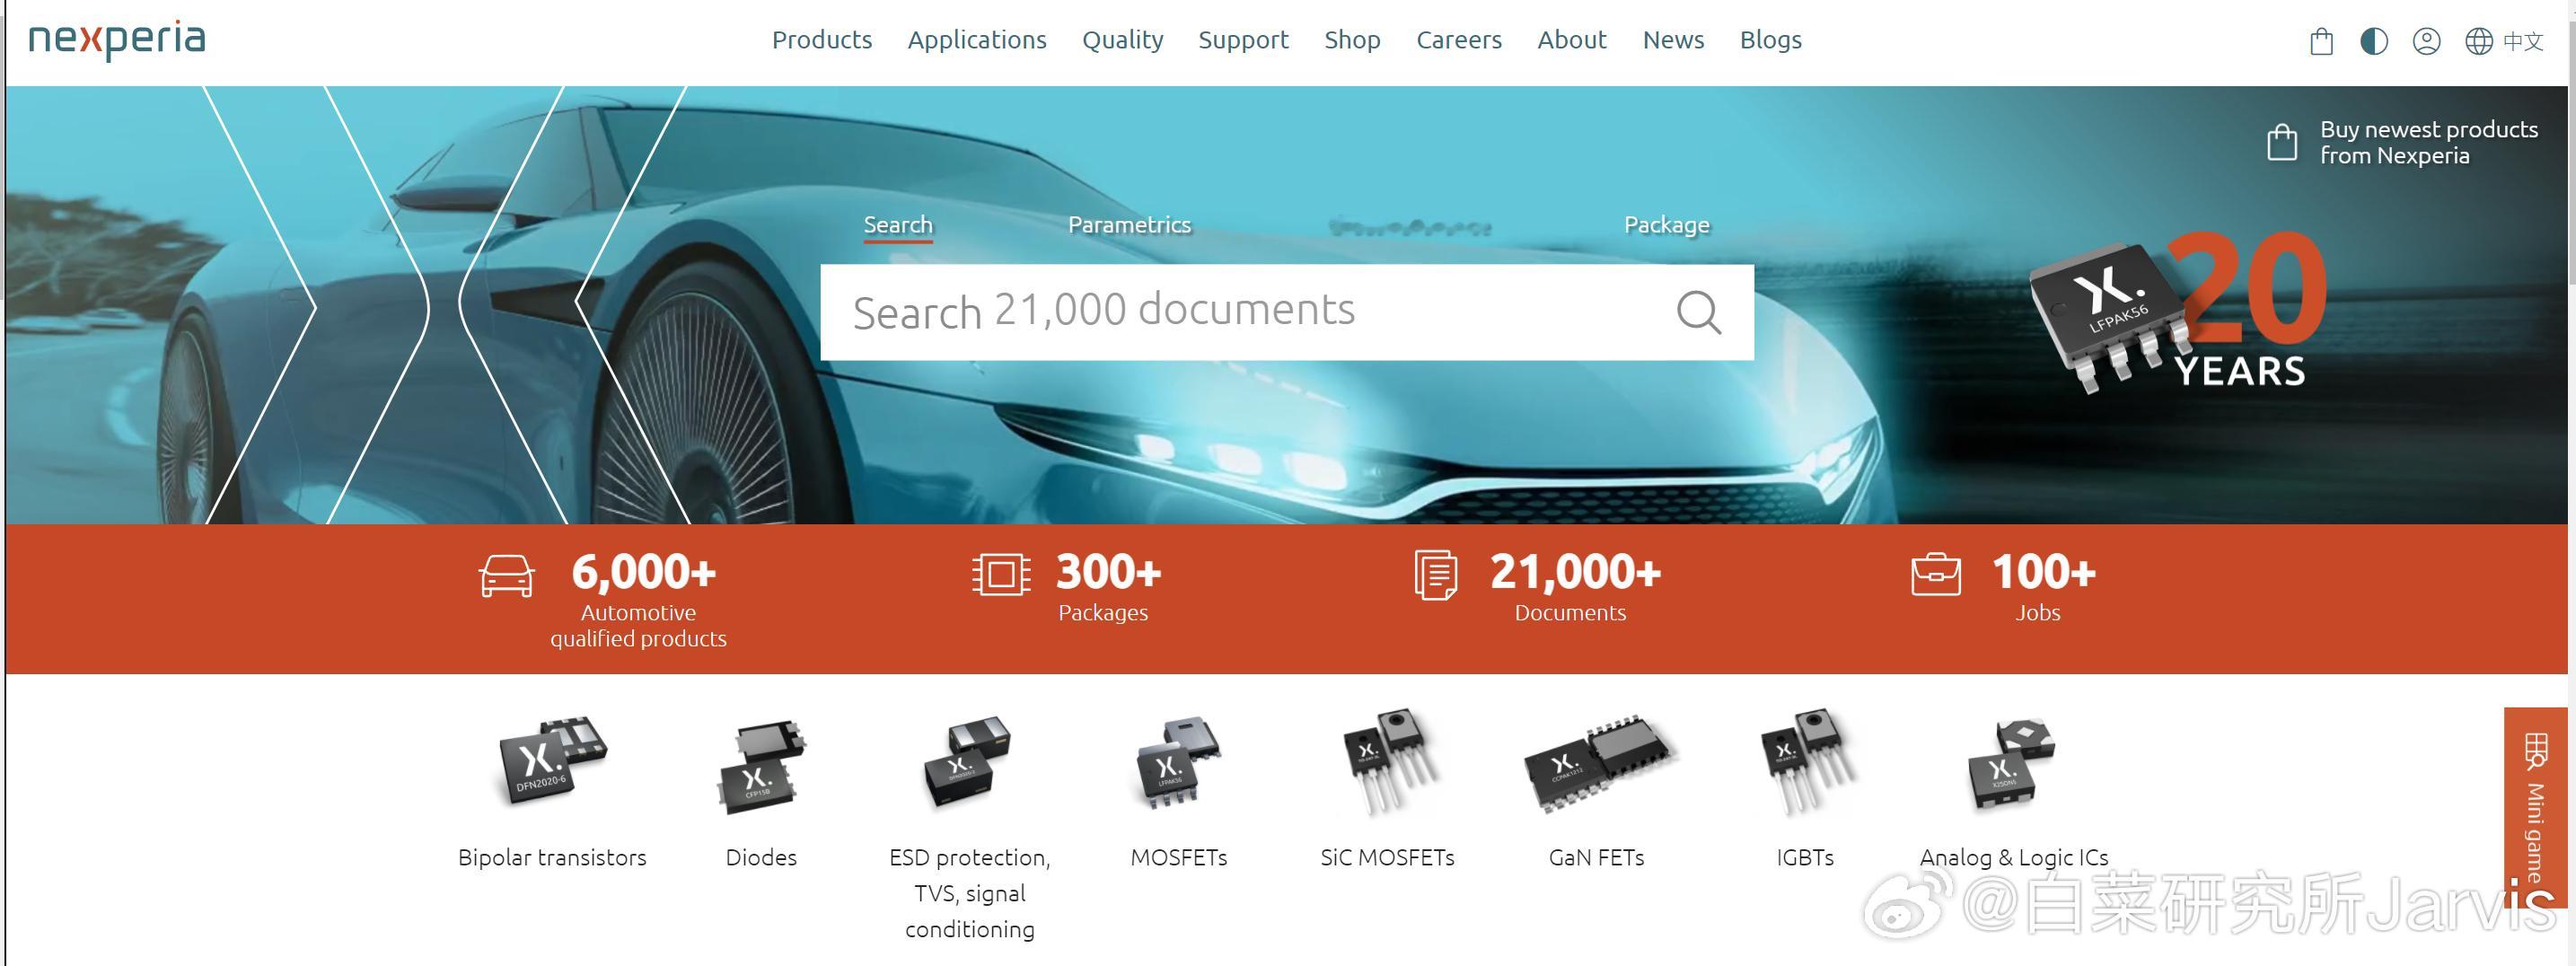Open the Quality menu
2576x966 pixels.
[x=1123, y=40]
